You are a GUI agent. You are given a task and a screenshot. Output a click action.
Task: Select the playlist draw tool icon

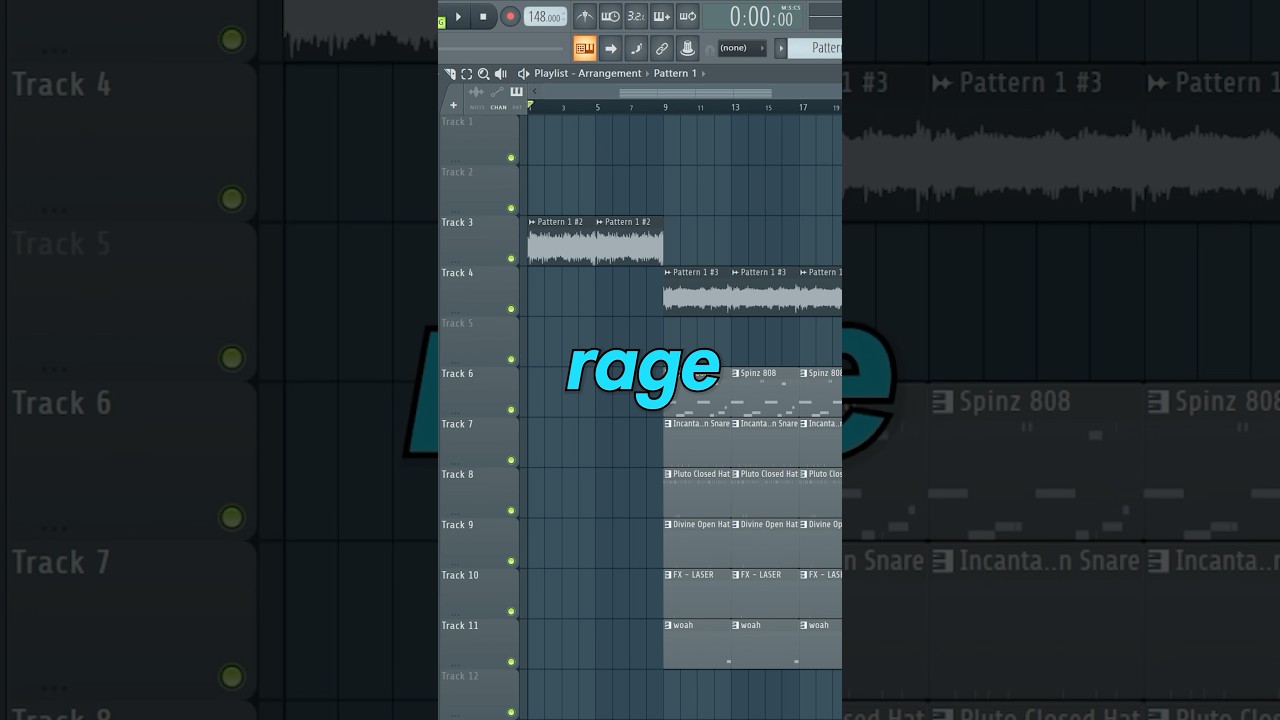pos(450,74)
